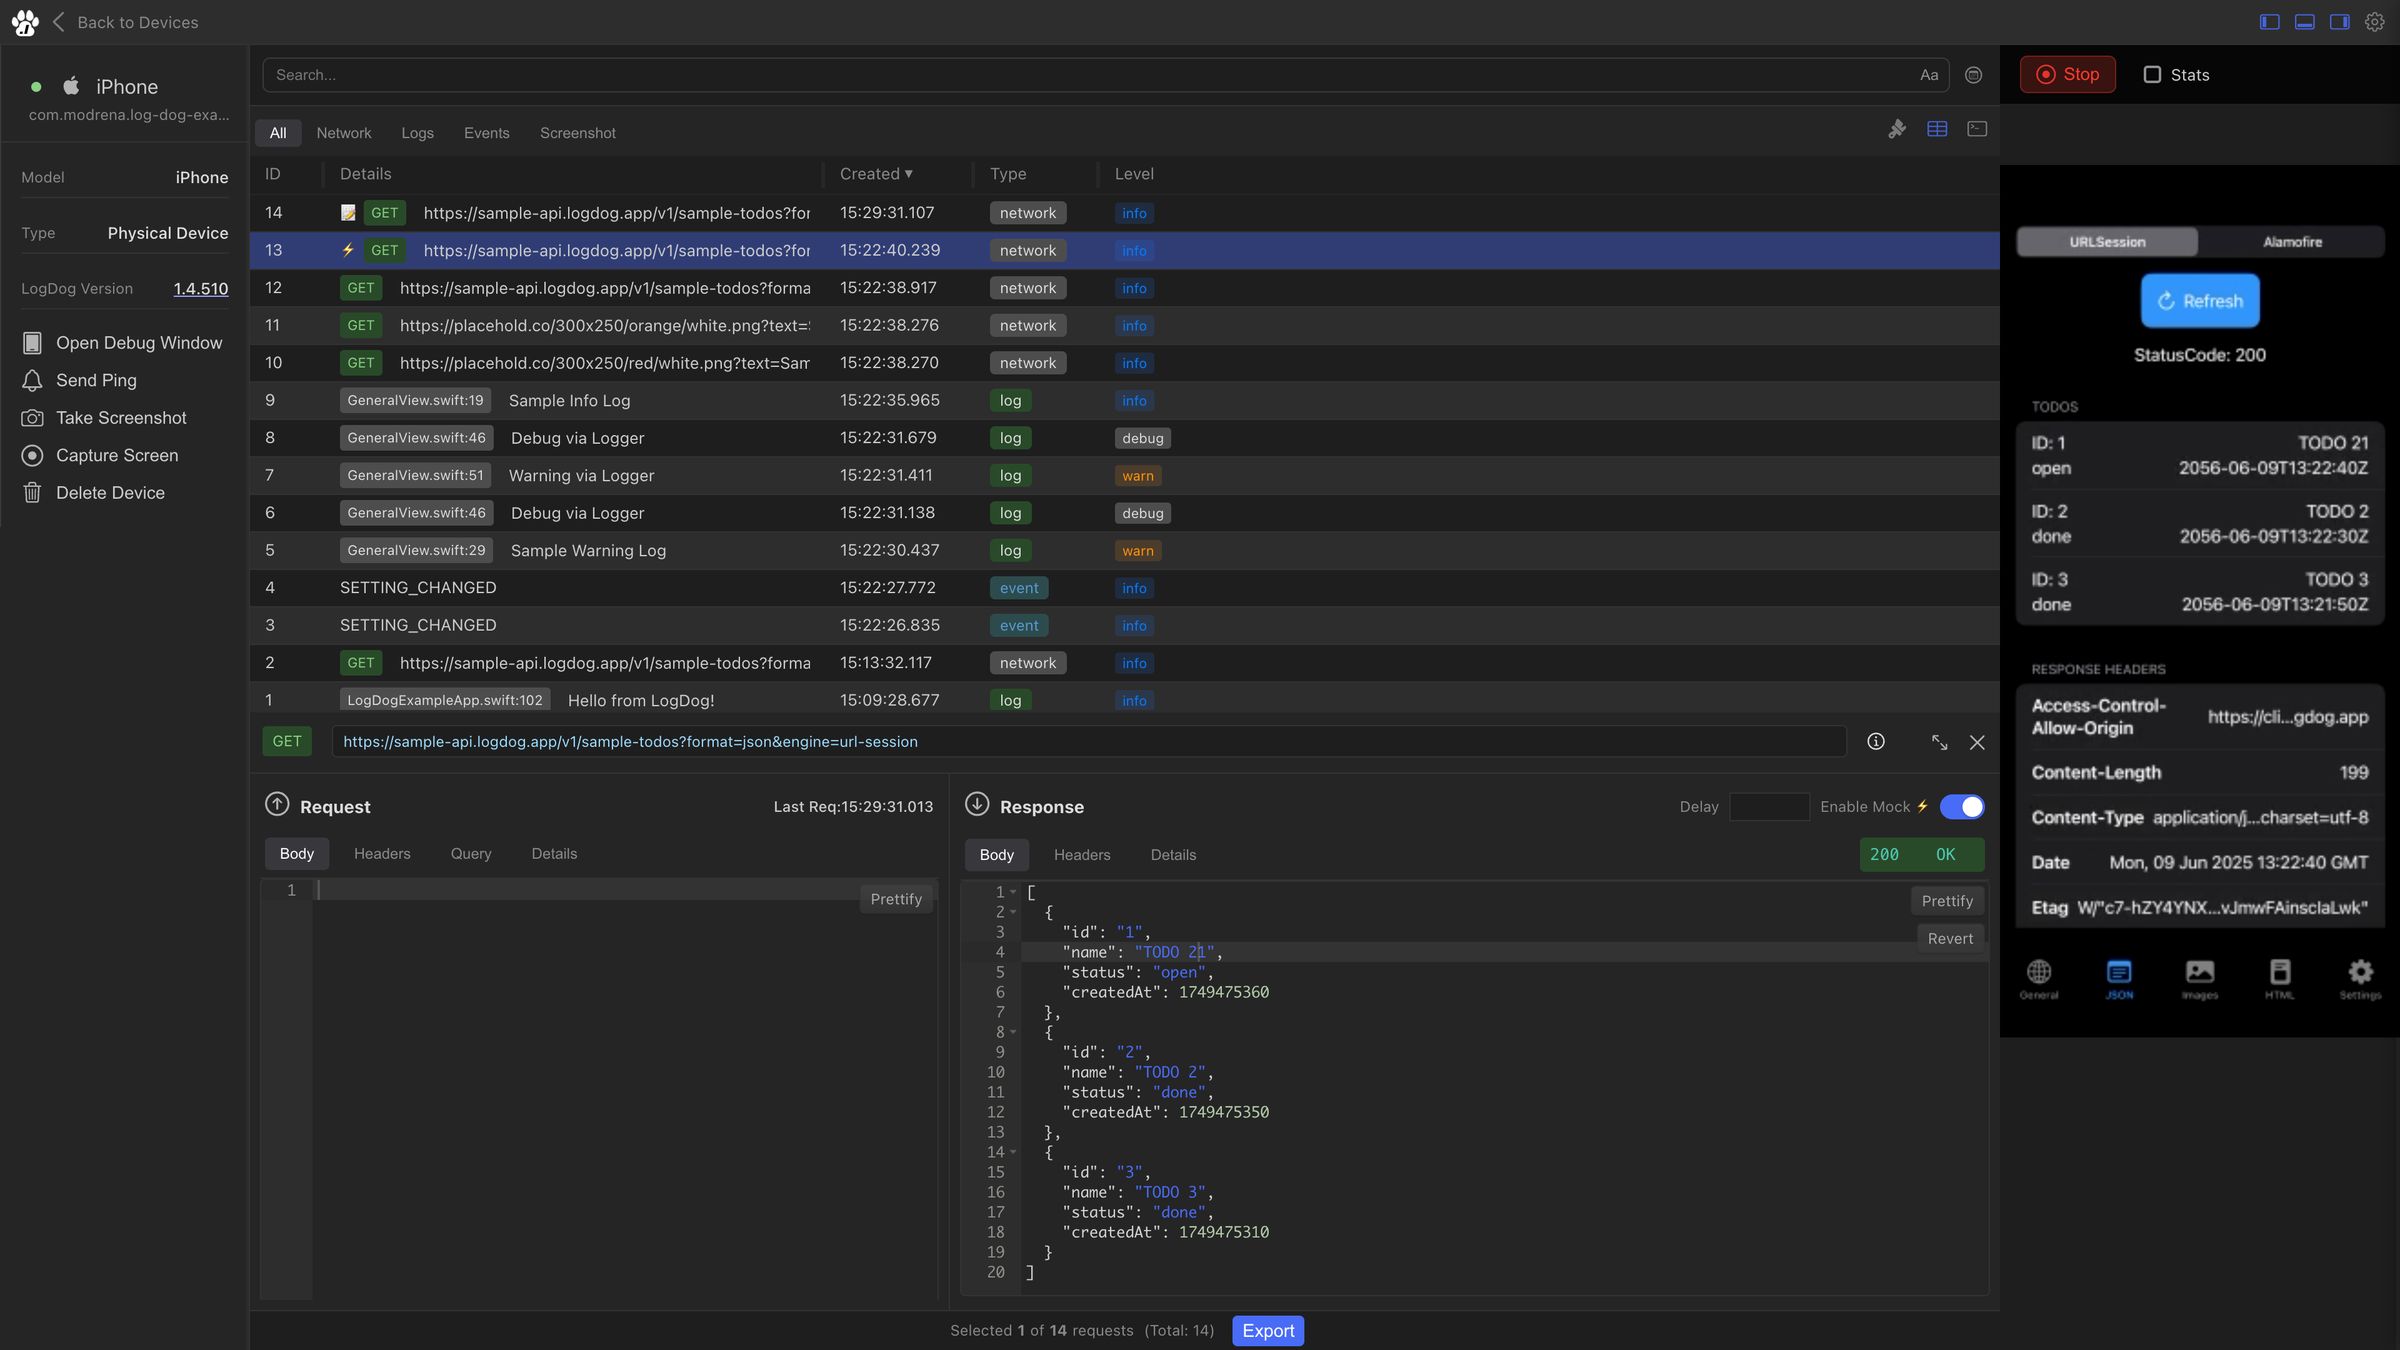This screenshot has height=1350, width=2400.
Task: Open the Images tab in the mock panel
Action: point(2199,978)
